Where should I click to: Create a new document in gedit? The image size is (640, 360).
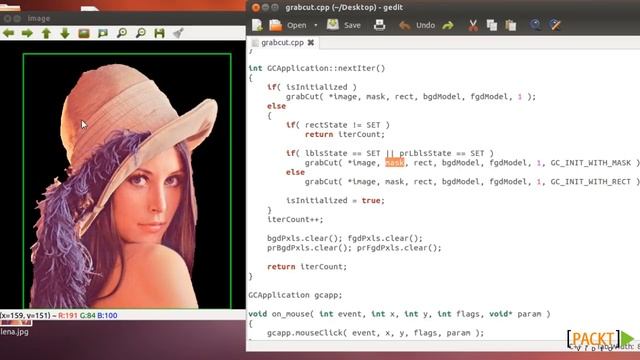[257, 25]
